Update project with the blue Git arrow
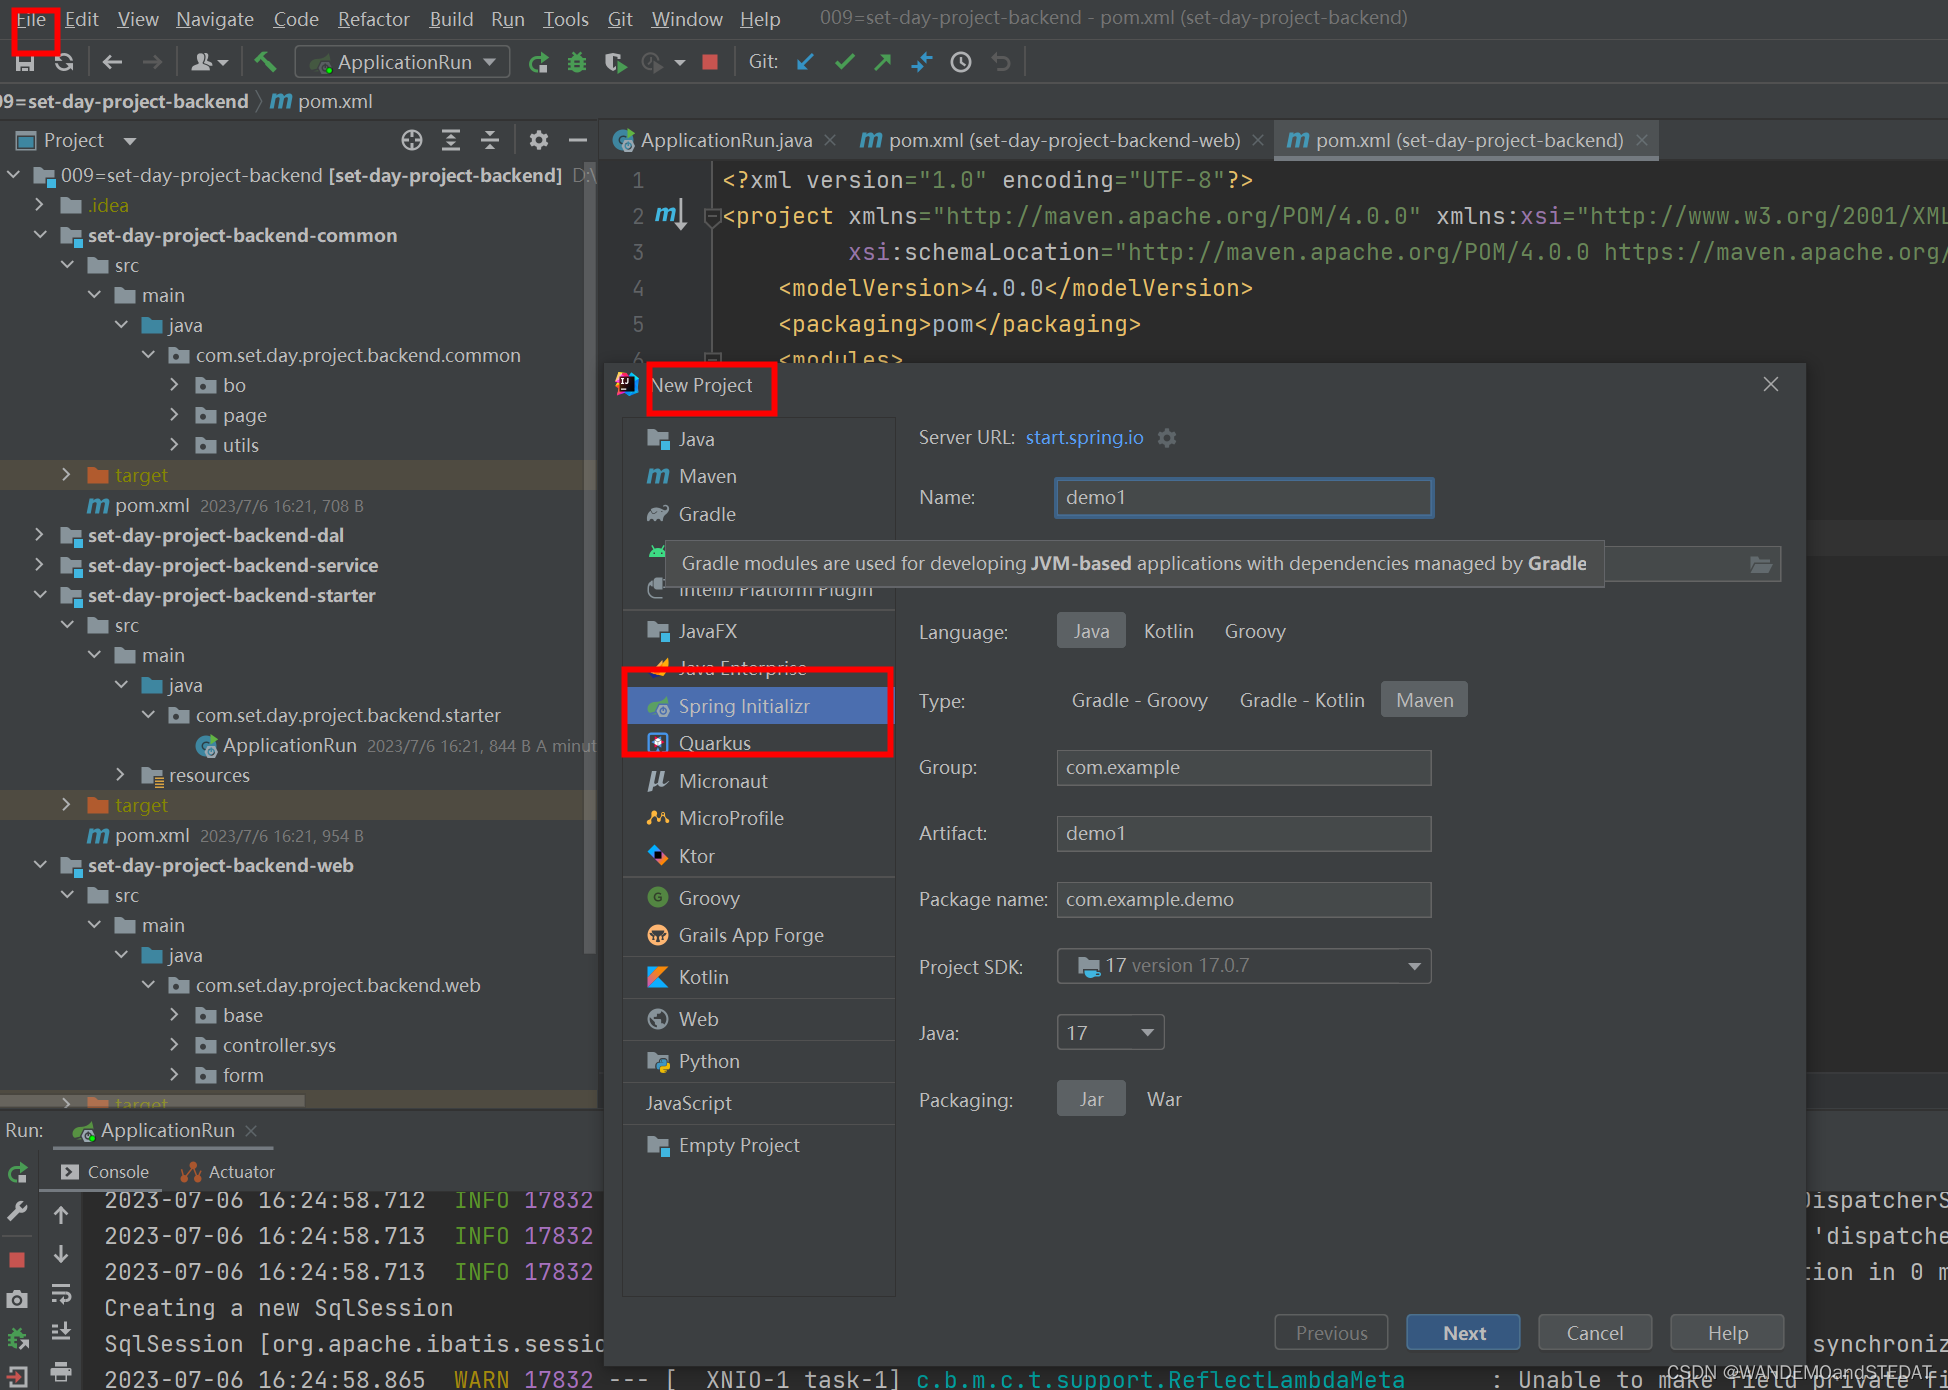 click(805, 61)
